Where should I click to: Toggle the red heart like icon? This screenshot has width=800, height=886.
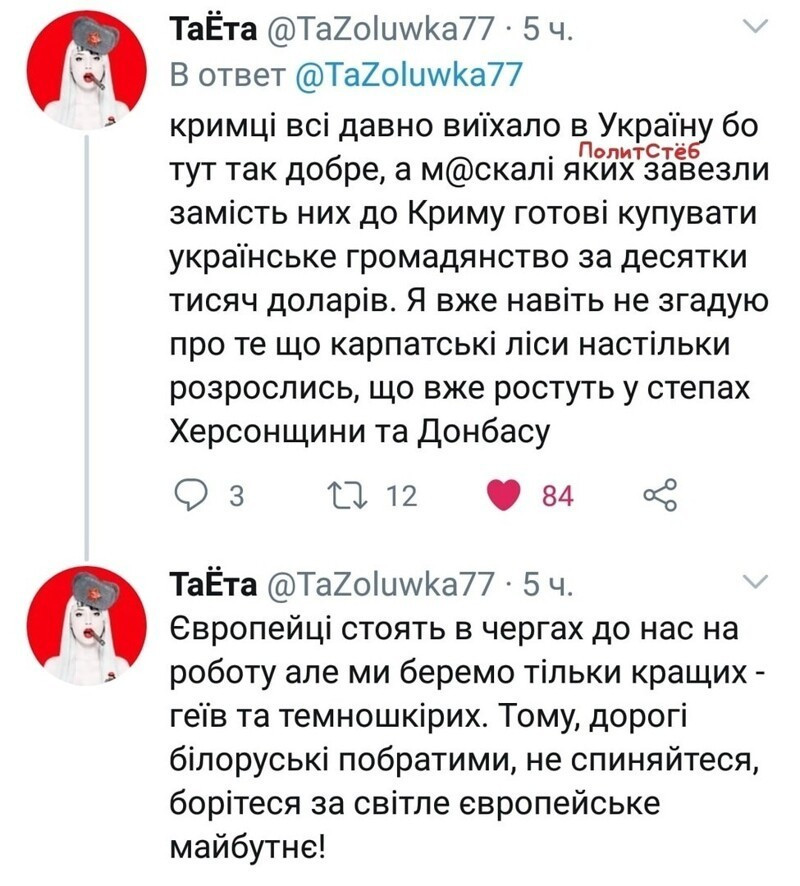(509, 496)
